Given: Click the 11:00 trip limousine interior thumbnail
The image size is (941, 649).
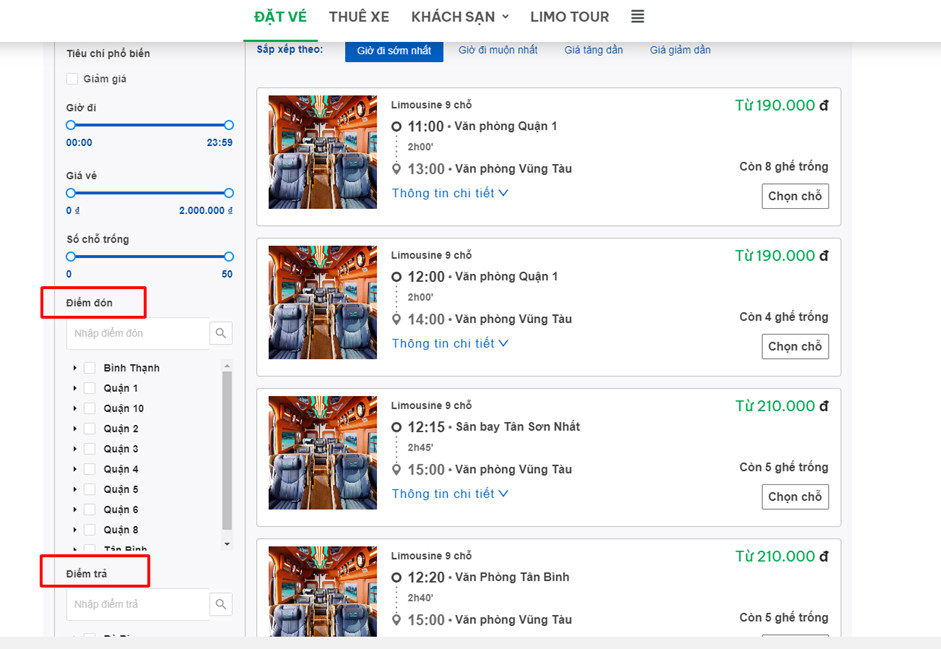Looking at the screenshot, I should click(322, 152).
